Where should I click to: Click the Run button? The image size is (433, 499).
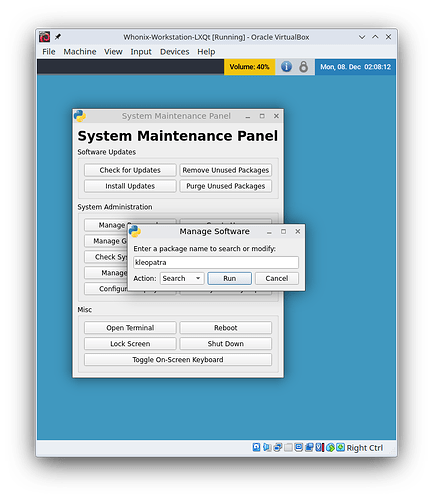(x=229, y=278)
